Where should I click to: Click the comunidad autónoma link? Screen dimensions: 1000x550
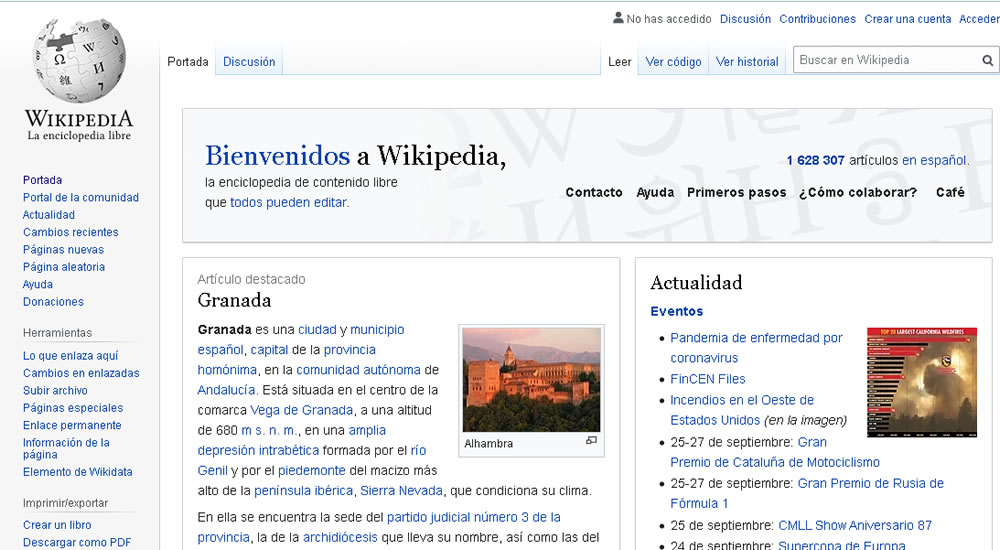[358, 370]
